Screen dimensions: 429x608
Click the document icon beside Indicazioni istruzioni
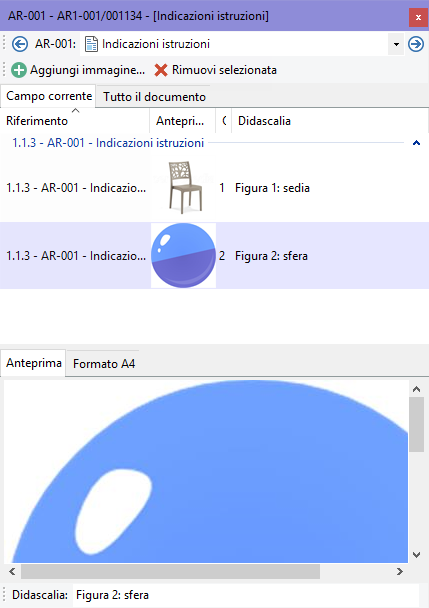pos(91,44)
